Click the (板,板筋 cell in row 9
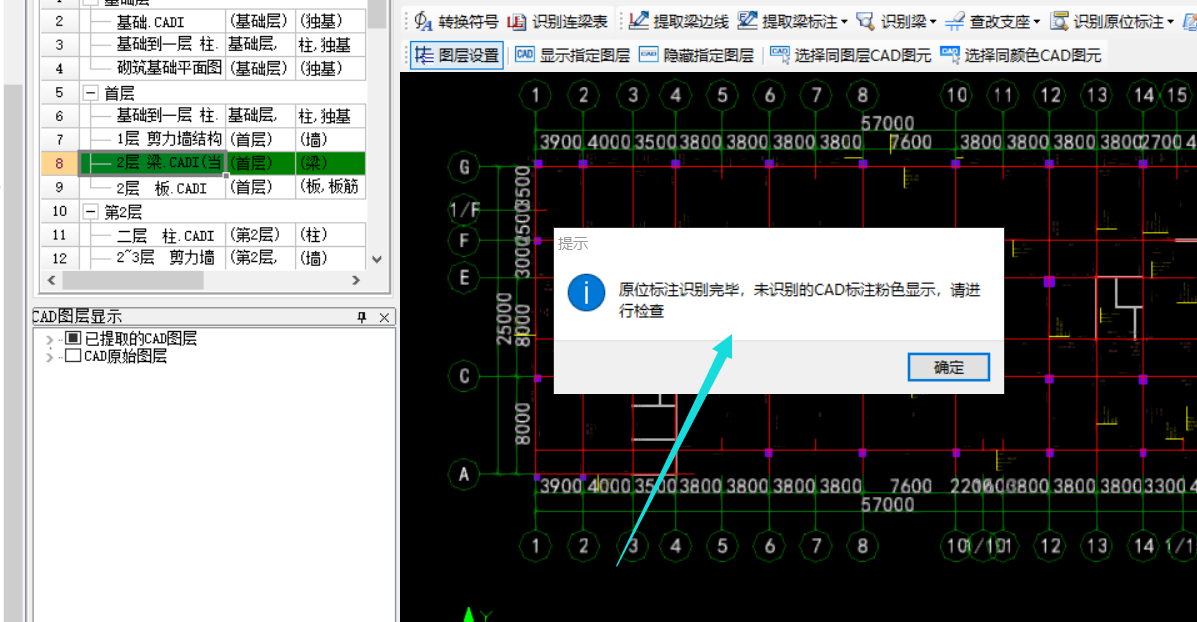The width and height of the screenshot is (1197, 622). tap(331, 188)
